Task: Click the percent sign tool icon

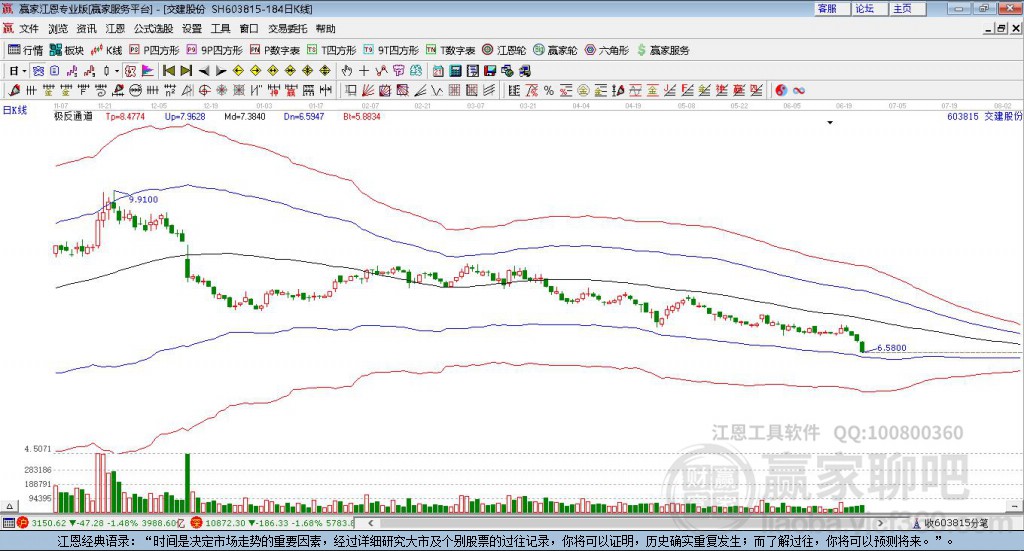Action: click(x=549, y=90)
